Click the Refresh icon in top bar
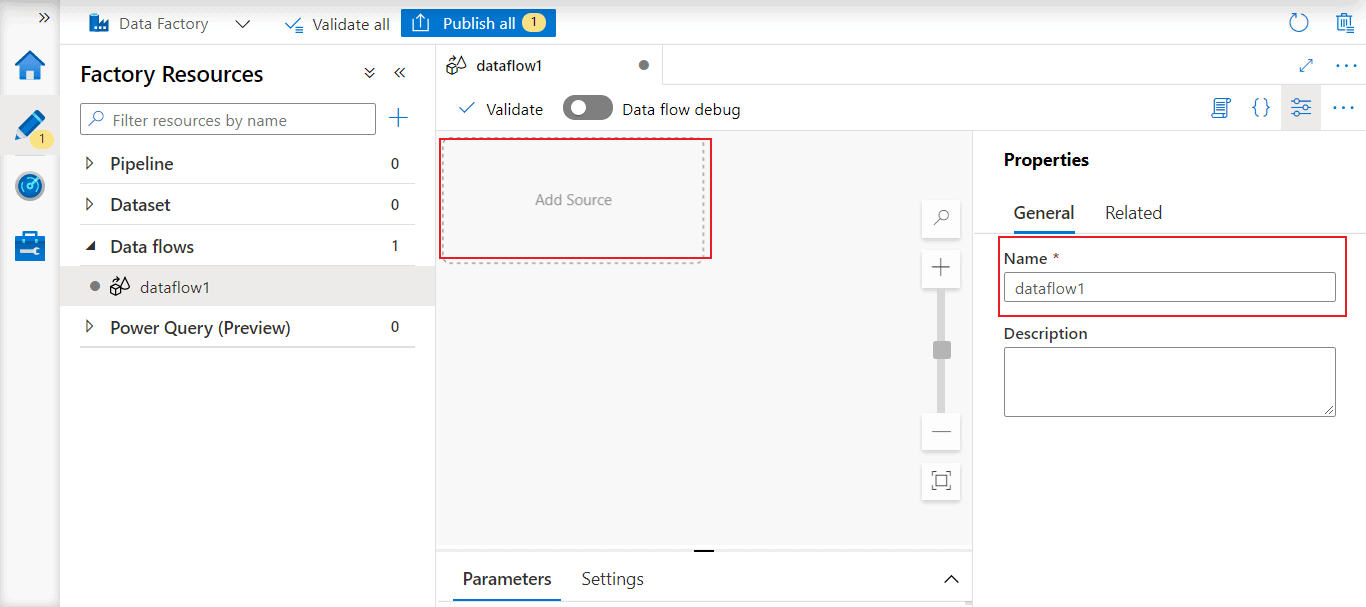This screenshot has width=1366, height=607. click(1299, 23)
